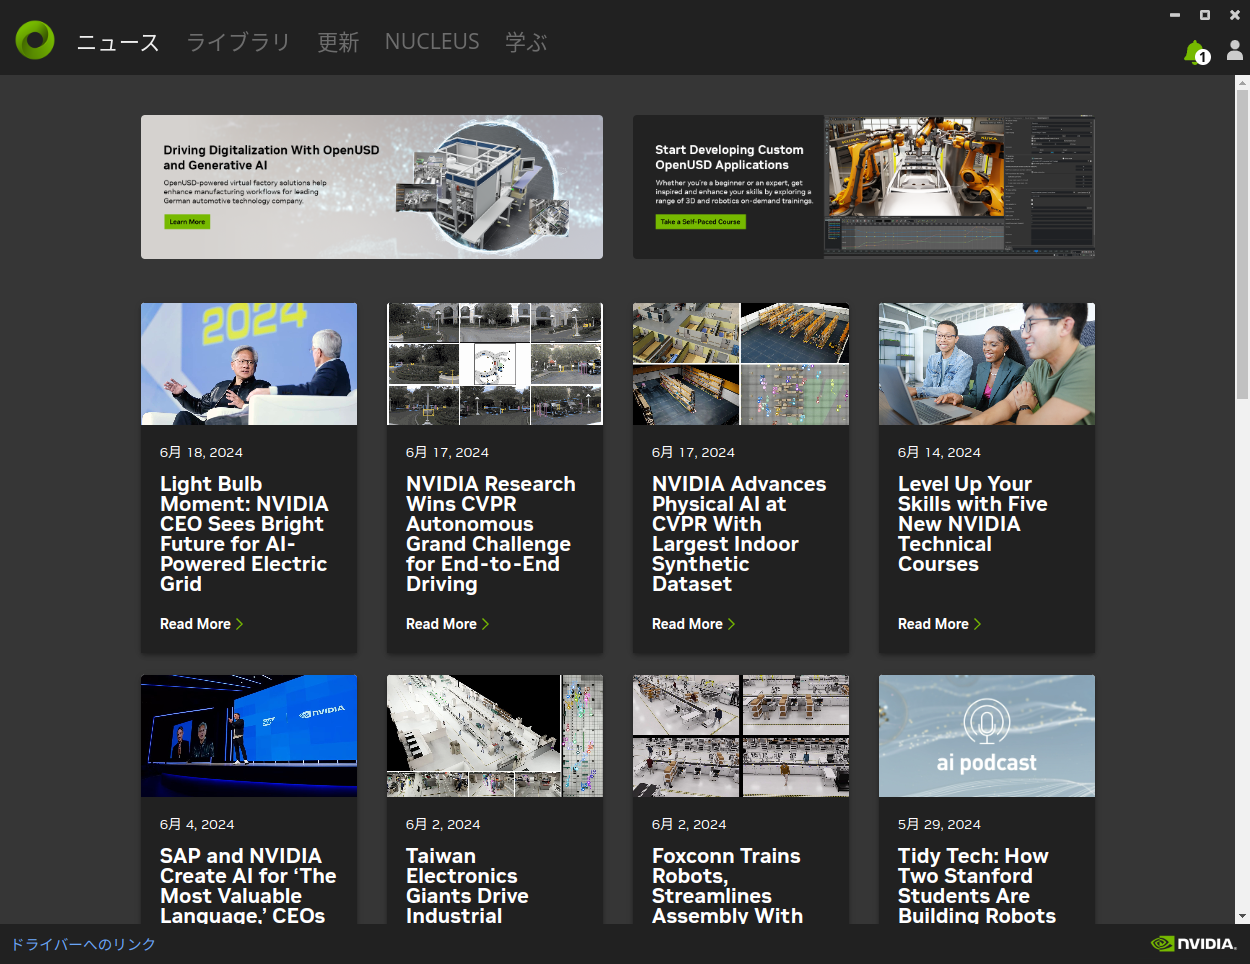Viewport: 1250px width, 964px height.
Task: Click the ai podcast microphone thumbnail
Action: (x=987, y=736)
